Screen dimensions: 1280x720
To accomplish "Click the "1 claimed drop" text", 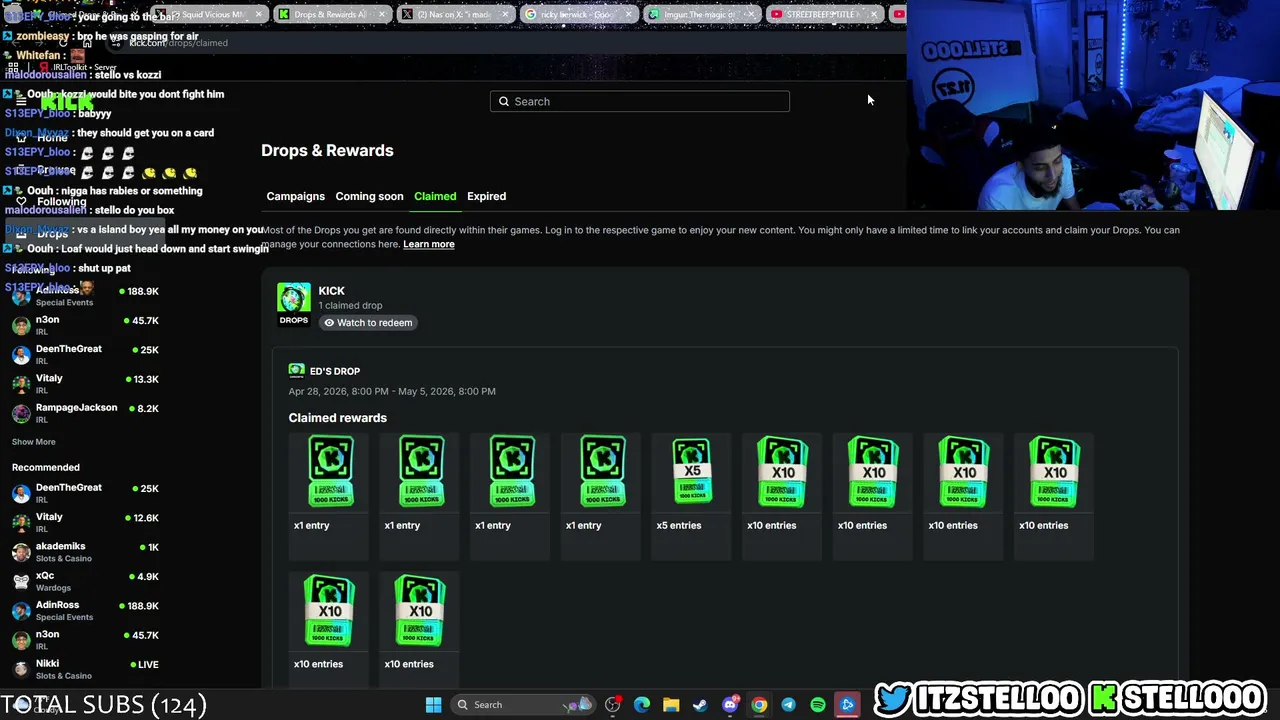I will pos(350,305).
